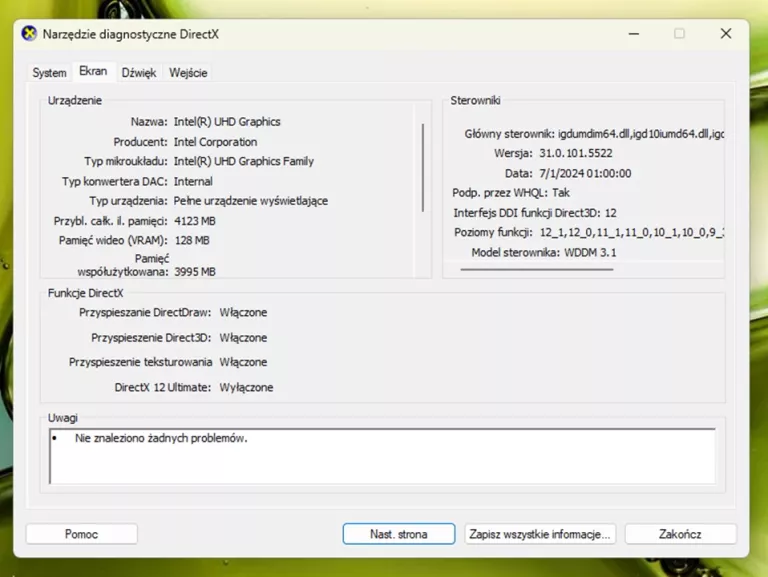The height and width of the screenshot is (577, 768).
Task: Click Intel(R) UHD Graphics Family chip type
Action: (x=243, y=161)
